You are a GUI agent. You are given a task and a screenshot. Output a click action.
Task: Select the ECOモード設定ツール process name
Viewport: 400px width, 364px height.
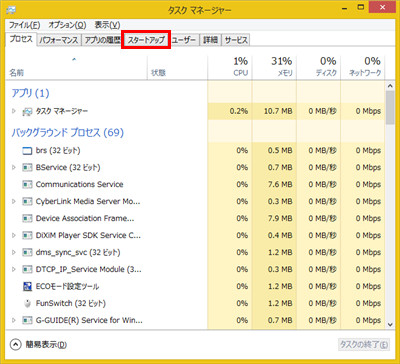pyautogui.click(x=67, y=286)
